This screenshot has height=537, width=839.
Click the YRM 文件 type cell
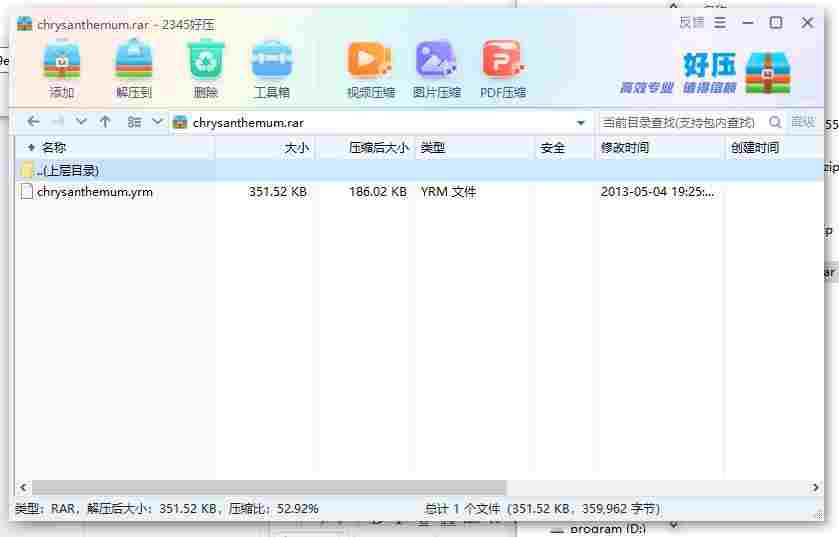click(x=448, y=191)
